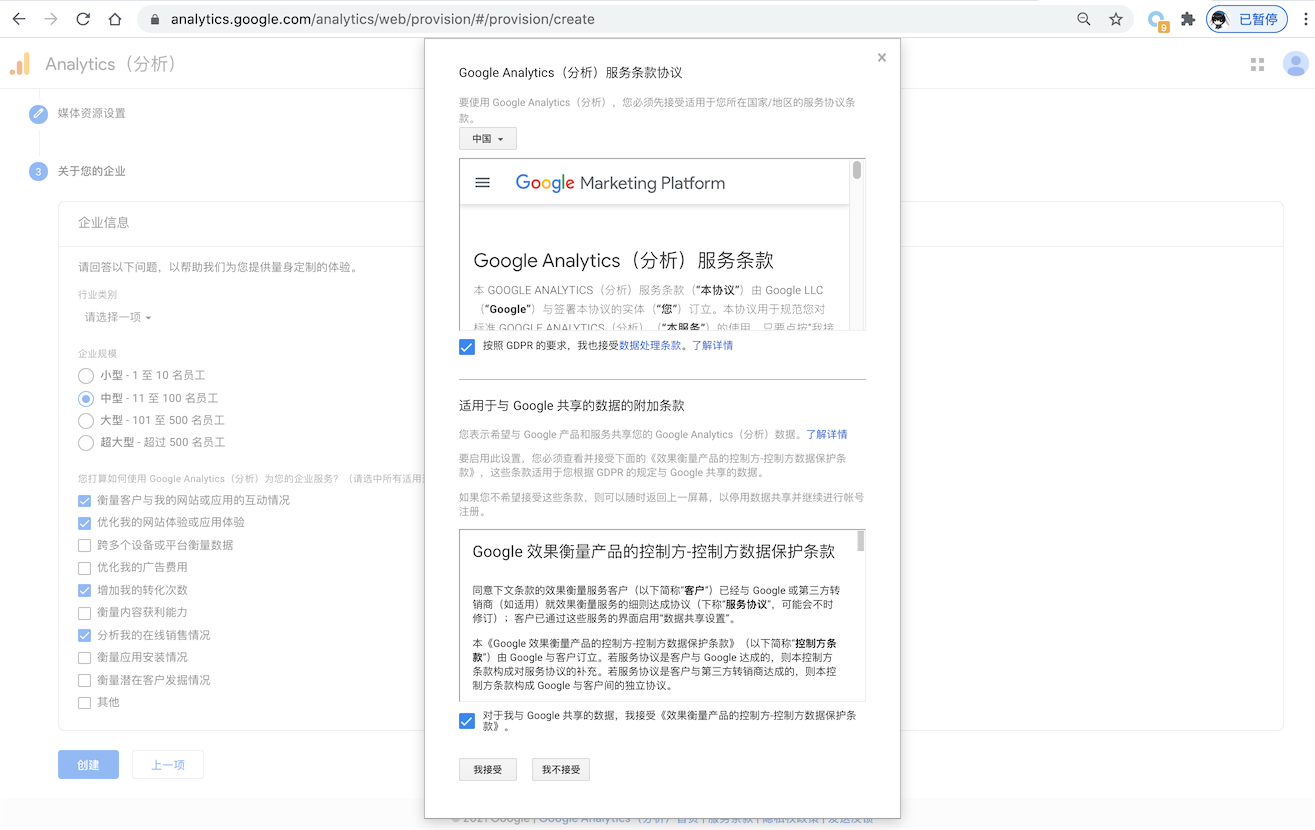This screenshot has height=830, width=1315.
Task: Open the Chrome three-dot browser menu
Action: 1303,18
